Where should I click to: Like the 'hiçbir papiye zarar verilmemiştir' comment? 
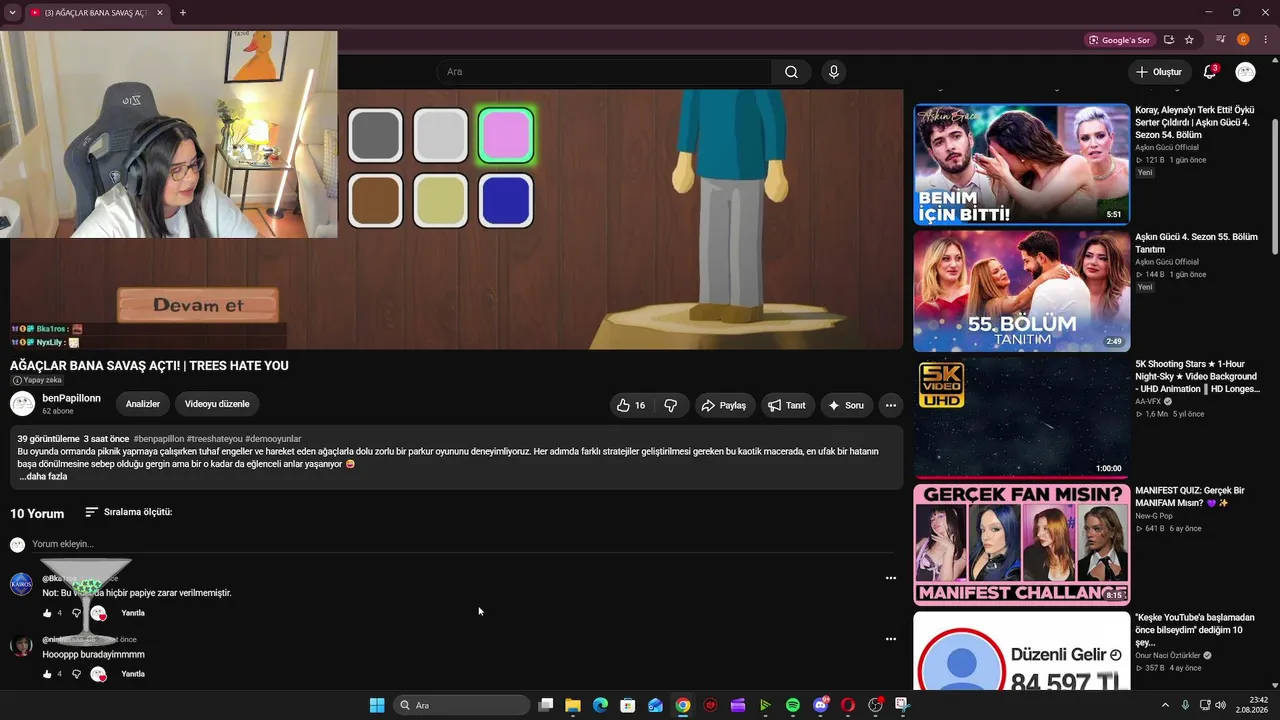coord(47,613)
